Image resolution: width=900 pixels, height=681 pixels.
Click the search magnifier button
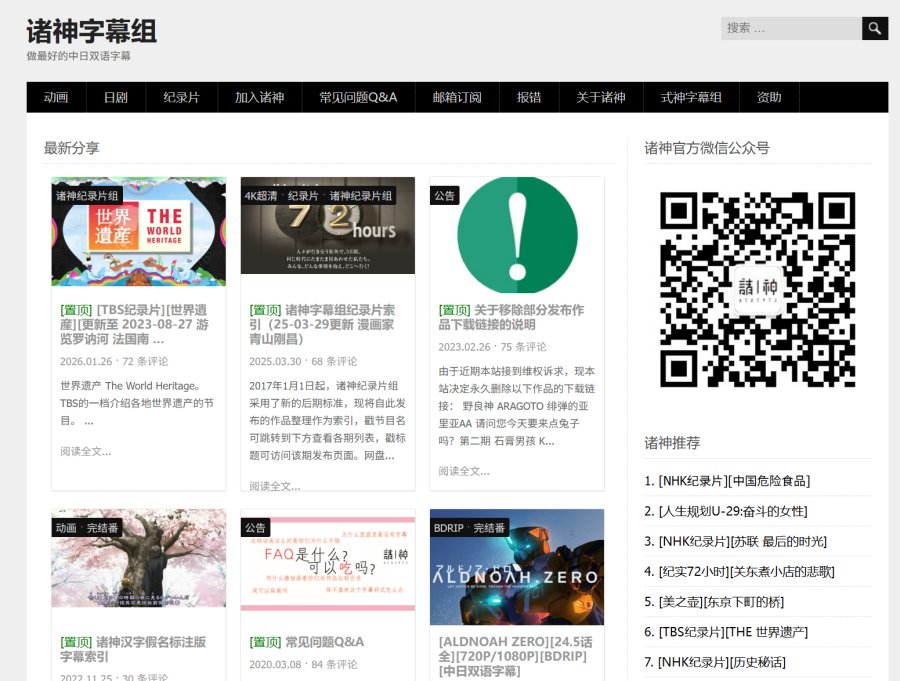click(x=875, y=28)
